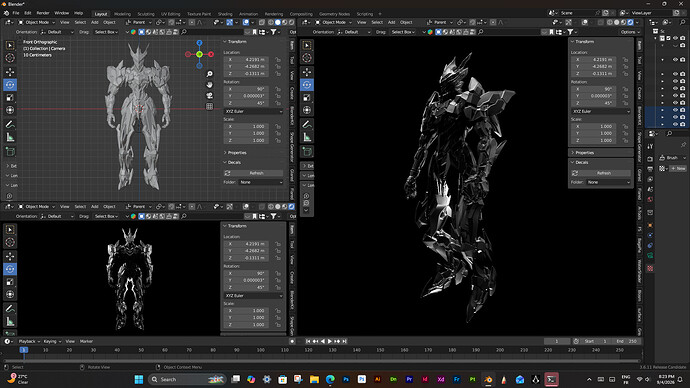Select the Cursor tool in bottom-left viewport
This screenshot has height=388, width=690.
[x=10, y=242]
